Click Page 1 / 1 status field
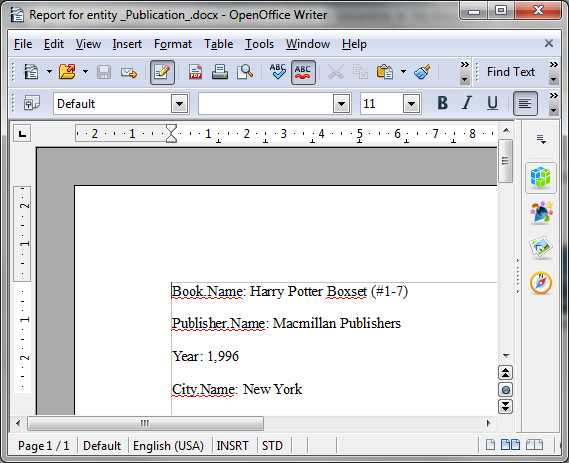569x463 pixels. point(44,446)
